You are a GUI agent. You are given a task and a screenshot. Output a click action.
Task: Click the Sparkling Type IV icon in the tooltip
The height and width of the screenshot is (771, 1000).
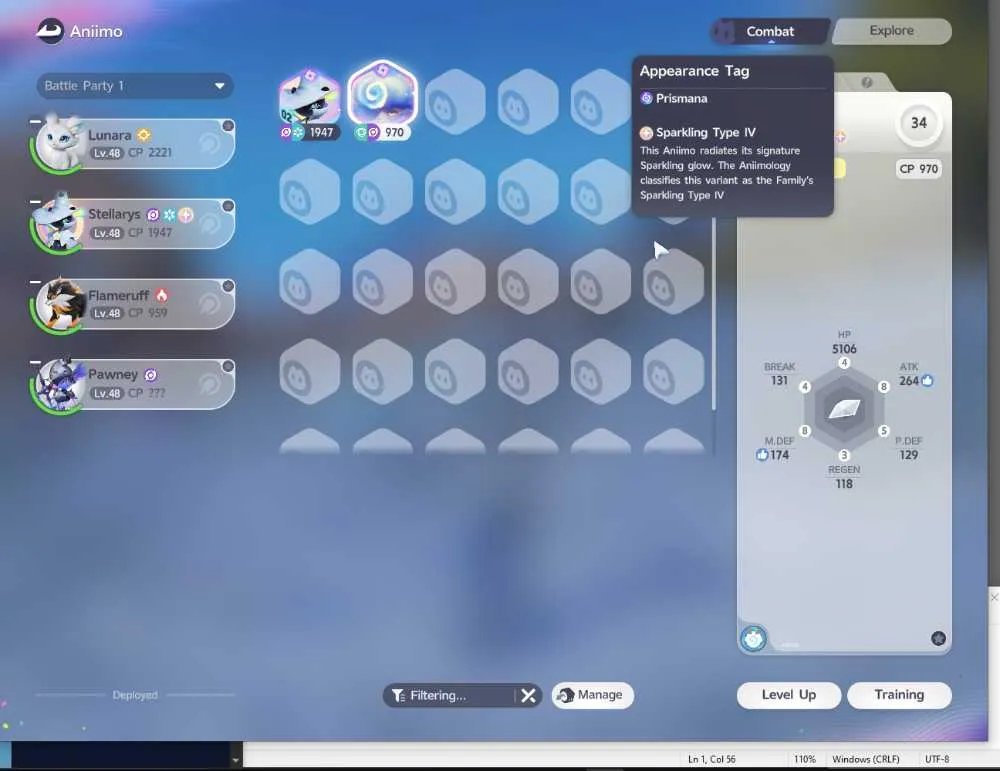(647, 133)
